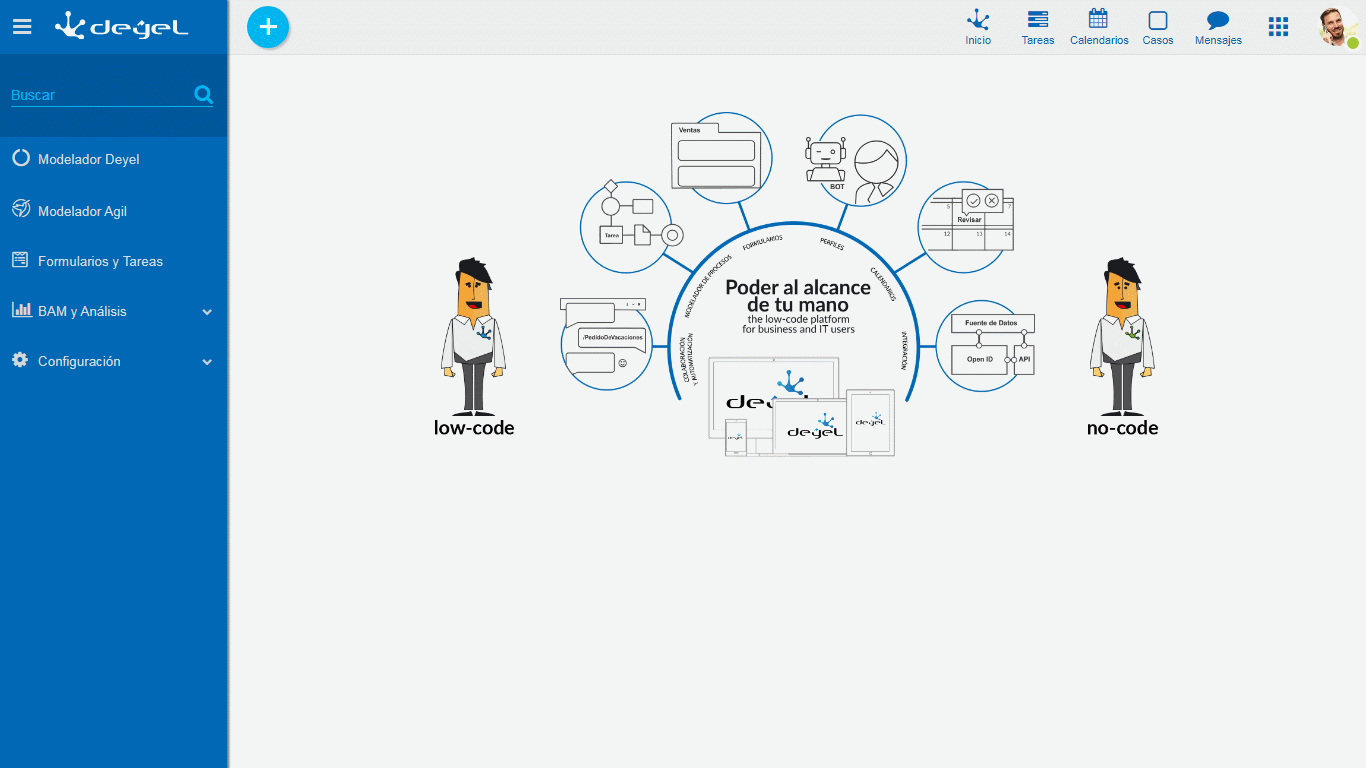
Task: Click the PedidoDeVacaciones chat circle
Action: (x=608, y=343)
